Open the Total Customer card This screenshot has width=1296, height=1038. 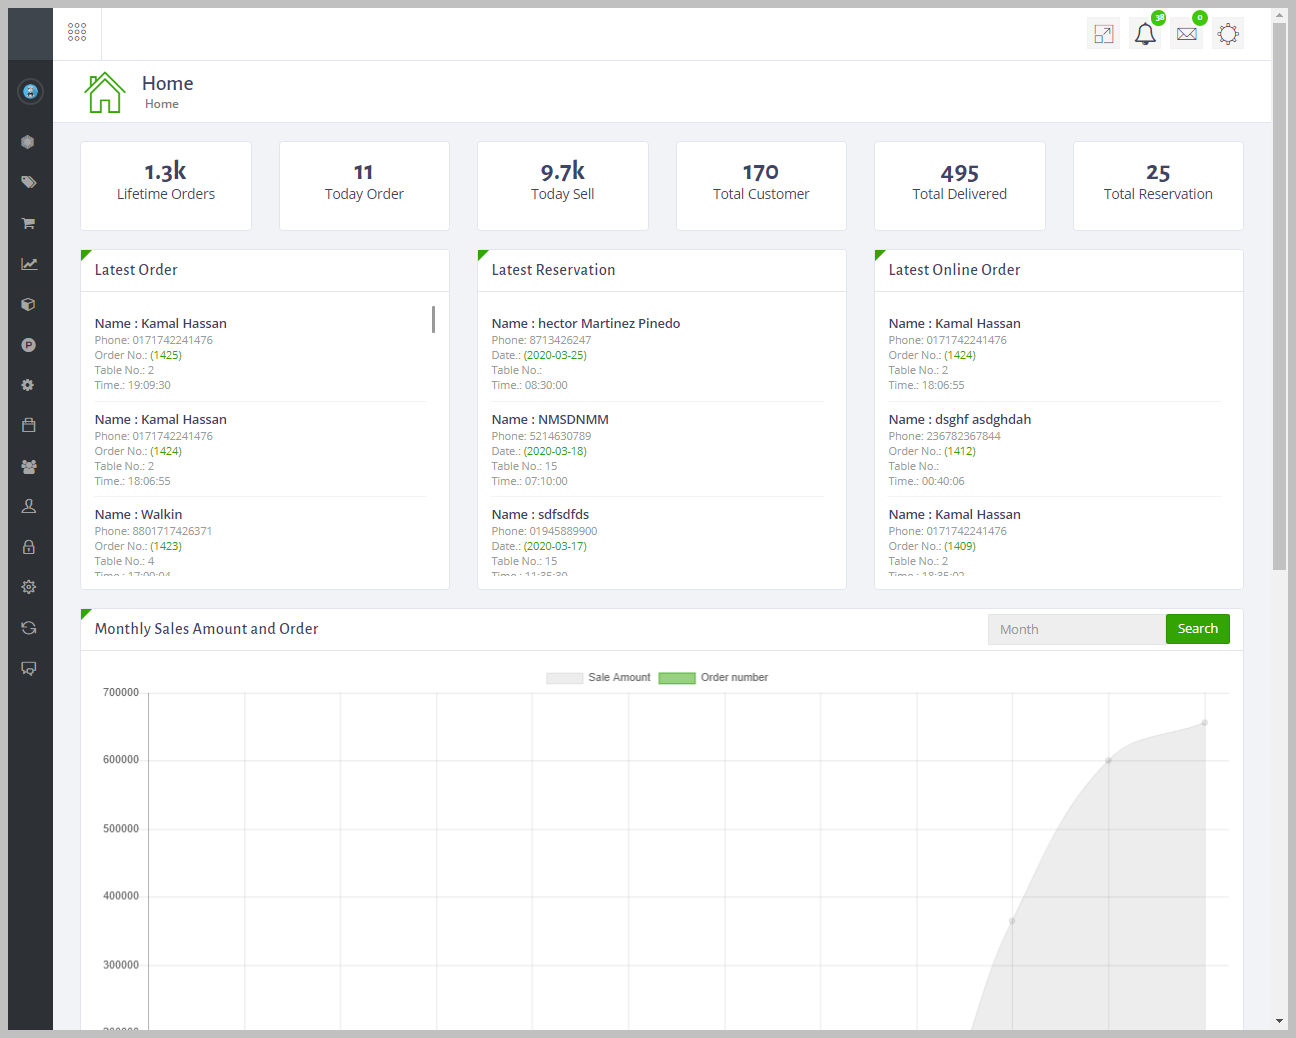761,186
